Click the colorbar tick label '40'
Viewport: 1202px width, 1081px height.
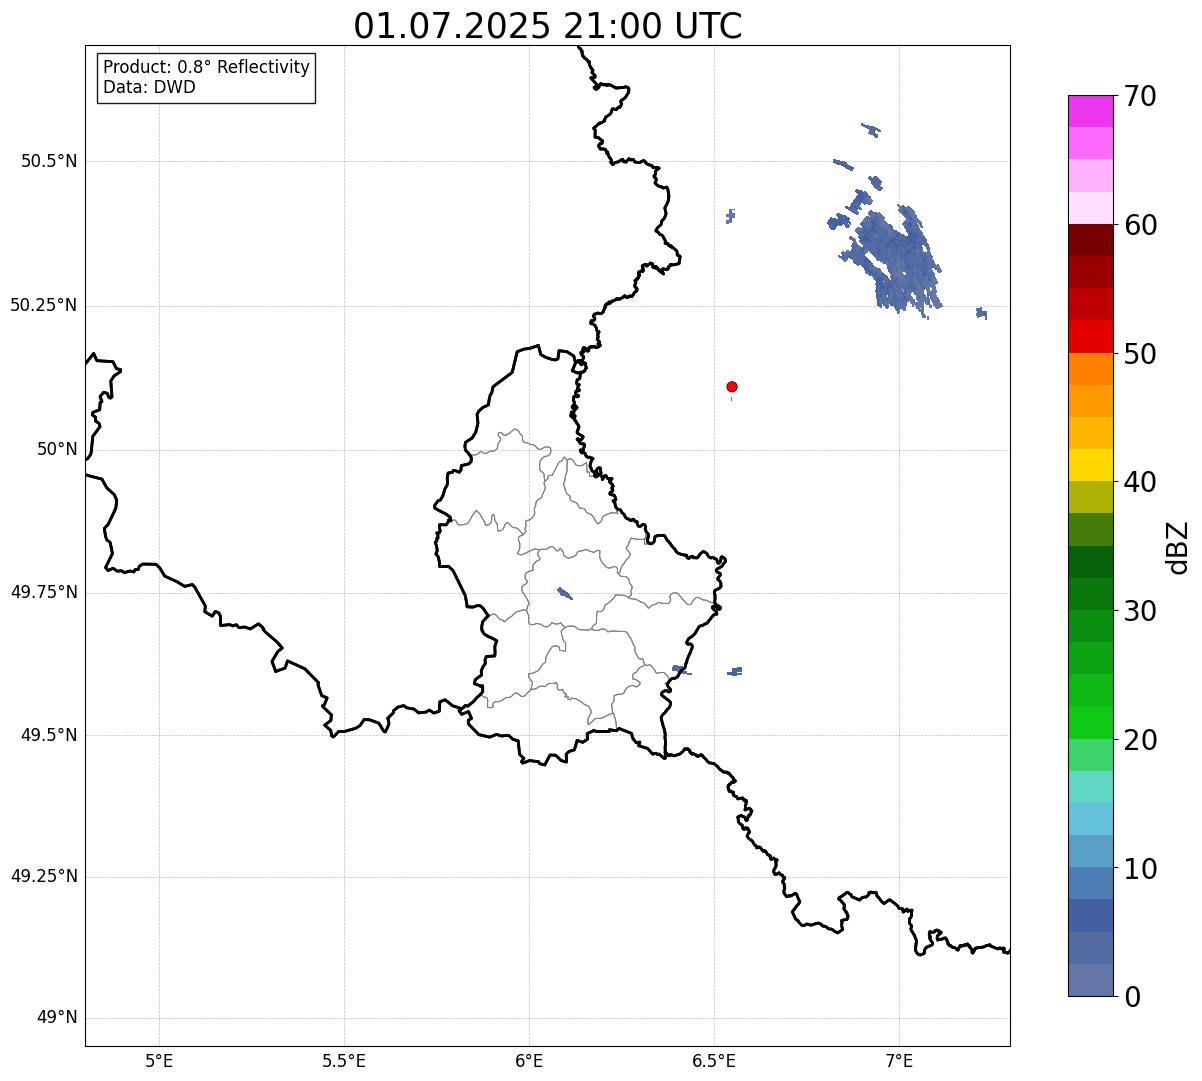click(x=1140, y=482)
